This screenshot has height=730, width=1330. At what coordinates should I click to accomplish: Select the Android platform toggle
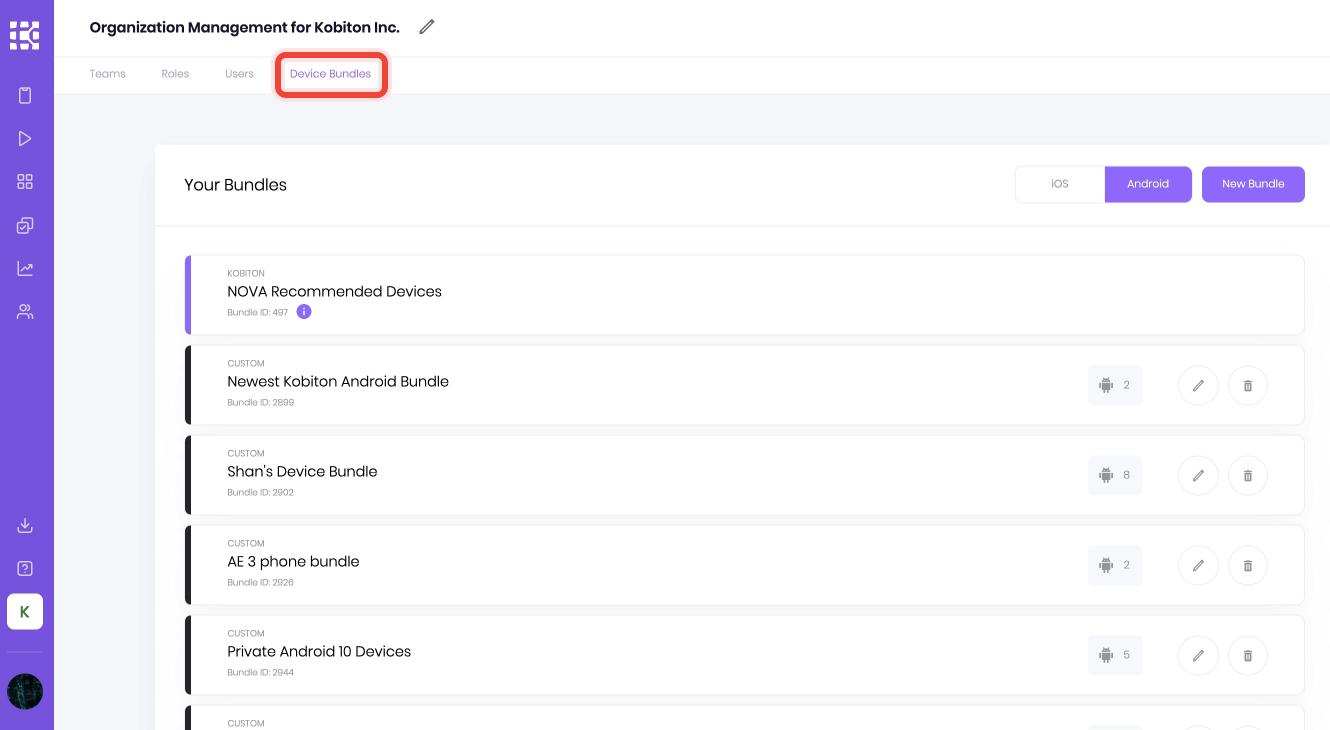click(1148, 184)
